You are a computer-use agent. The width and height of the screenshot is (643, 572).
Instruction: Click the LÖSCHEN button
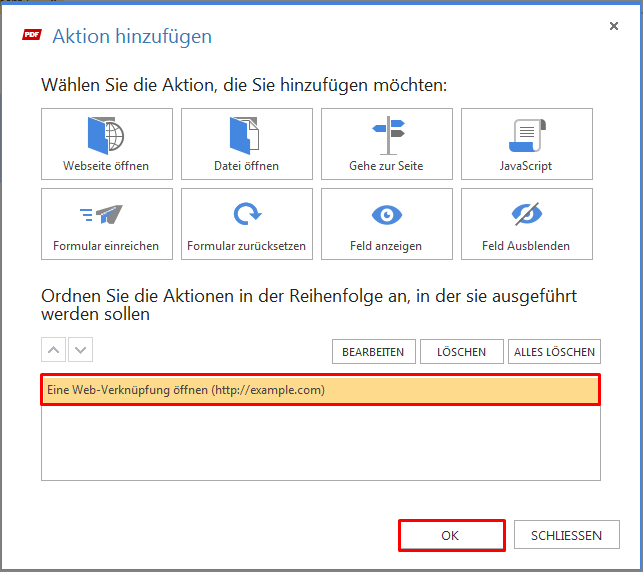click(x=462, y=351)
